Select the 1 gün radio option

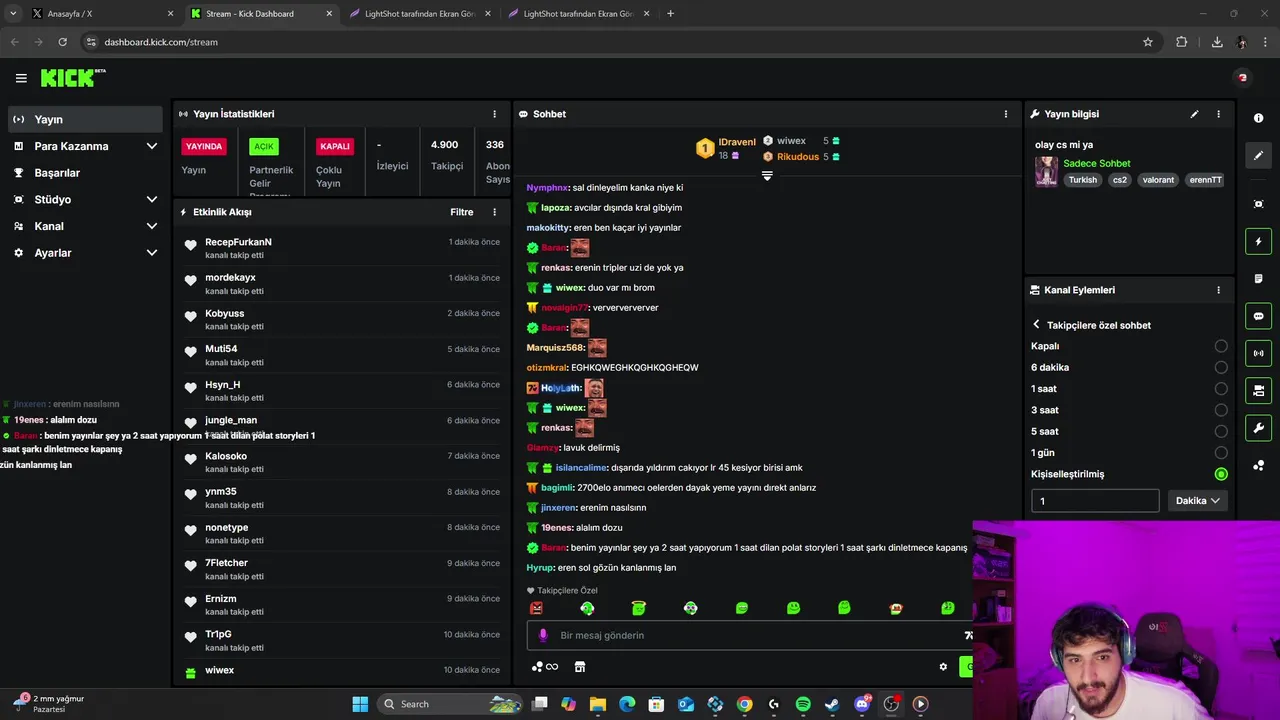pos(1221,453)
